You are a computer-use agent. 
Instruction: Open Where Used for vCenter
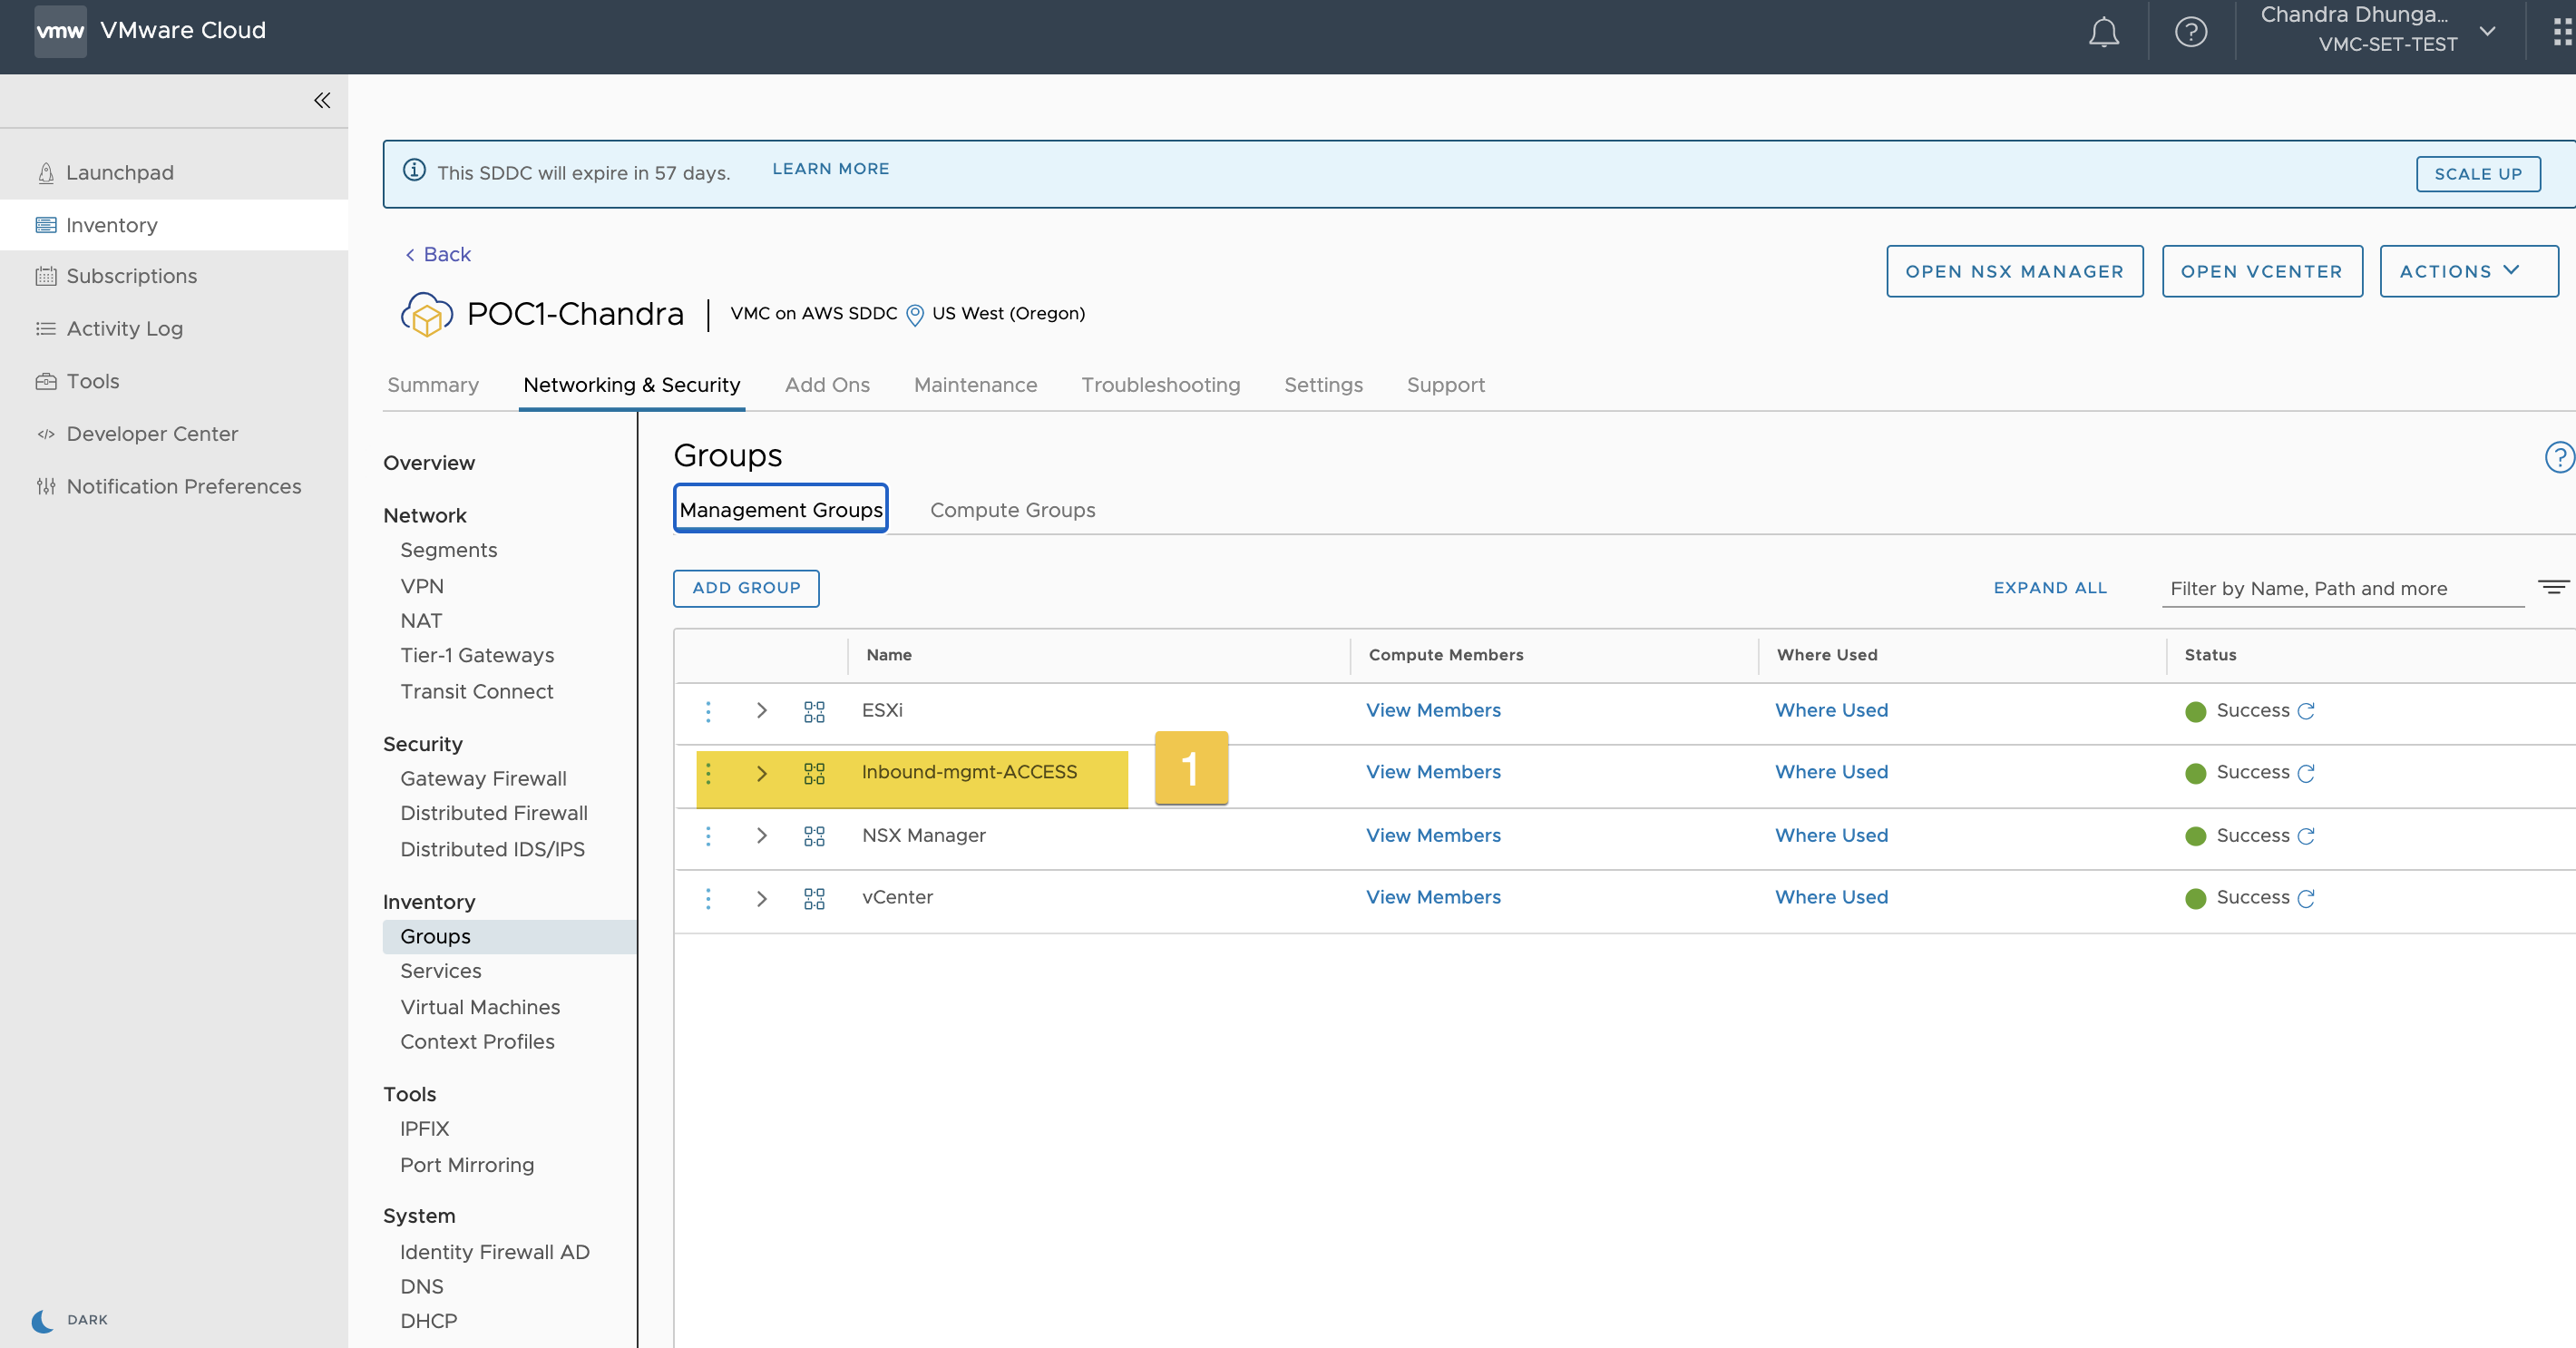[1831, 897]
